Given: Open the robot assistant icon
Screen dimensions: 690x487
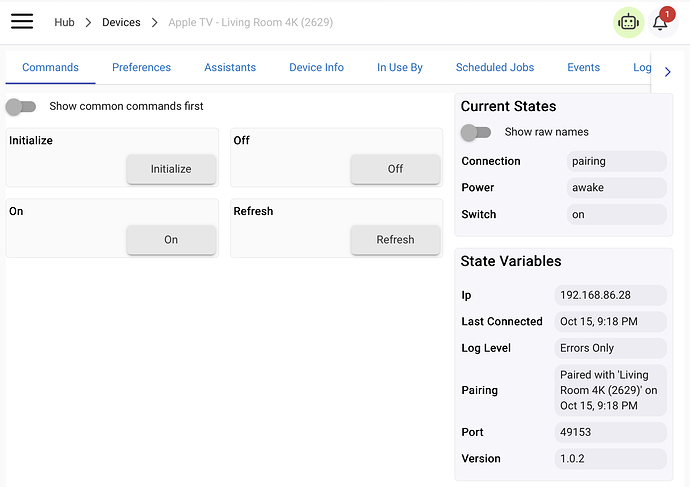Looking at the screenshot, I should click(x=628, y=22).
